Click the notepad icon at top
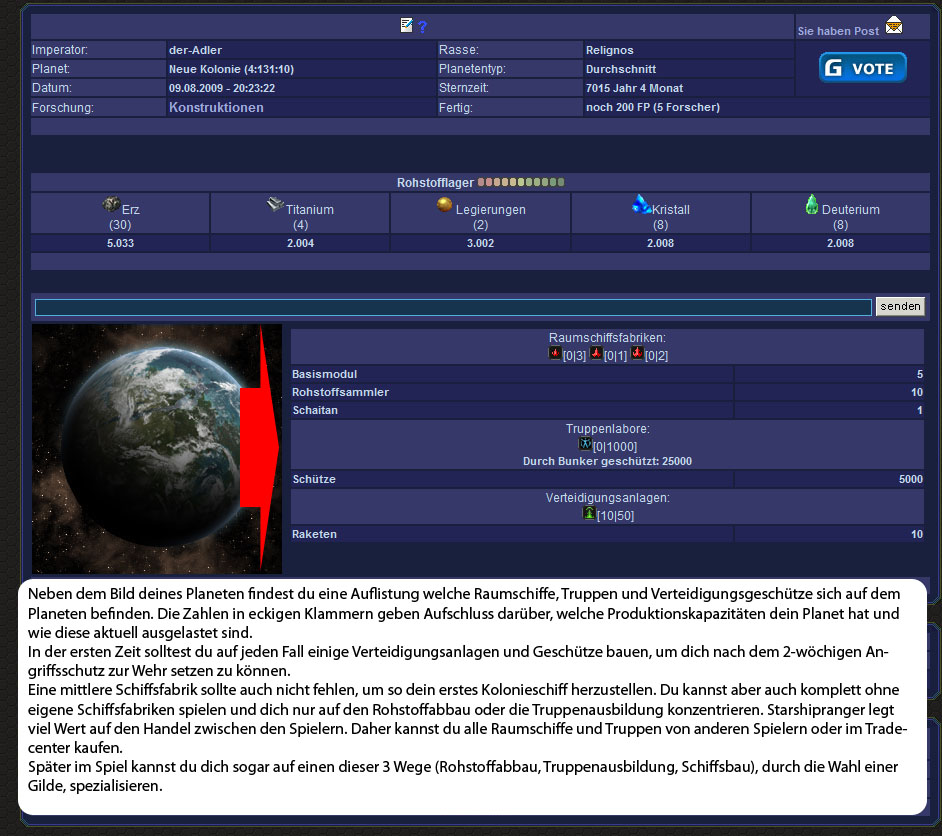The width and height of the screenshot is (942, 836). 406,26
